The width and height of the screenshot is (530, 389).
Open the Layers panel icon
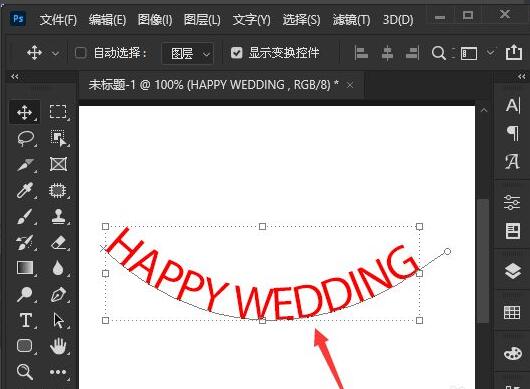click(512, 271)
